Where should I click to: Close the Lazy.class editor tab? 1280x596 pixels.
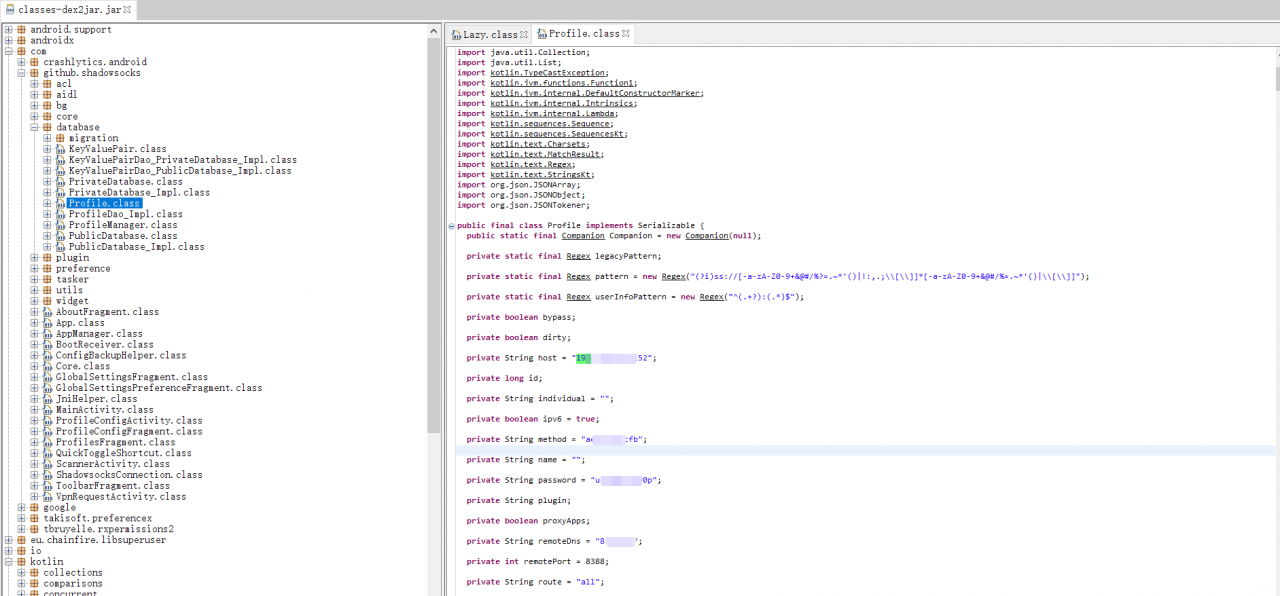[x=525, y=34]
